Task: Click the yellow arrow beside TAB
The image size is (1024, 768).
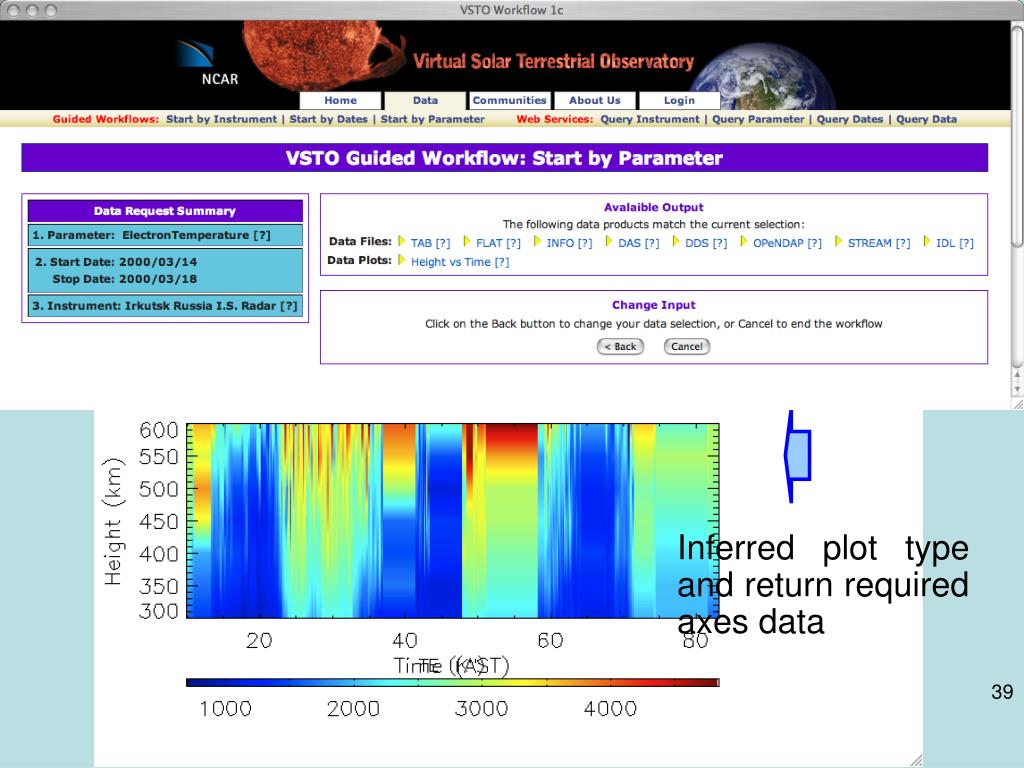Action: pos(402,242)
